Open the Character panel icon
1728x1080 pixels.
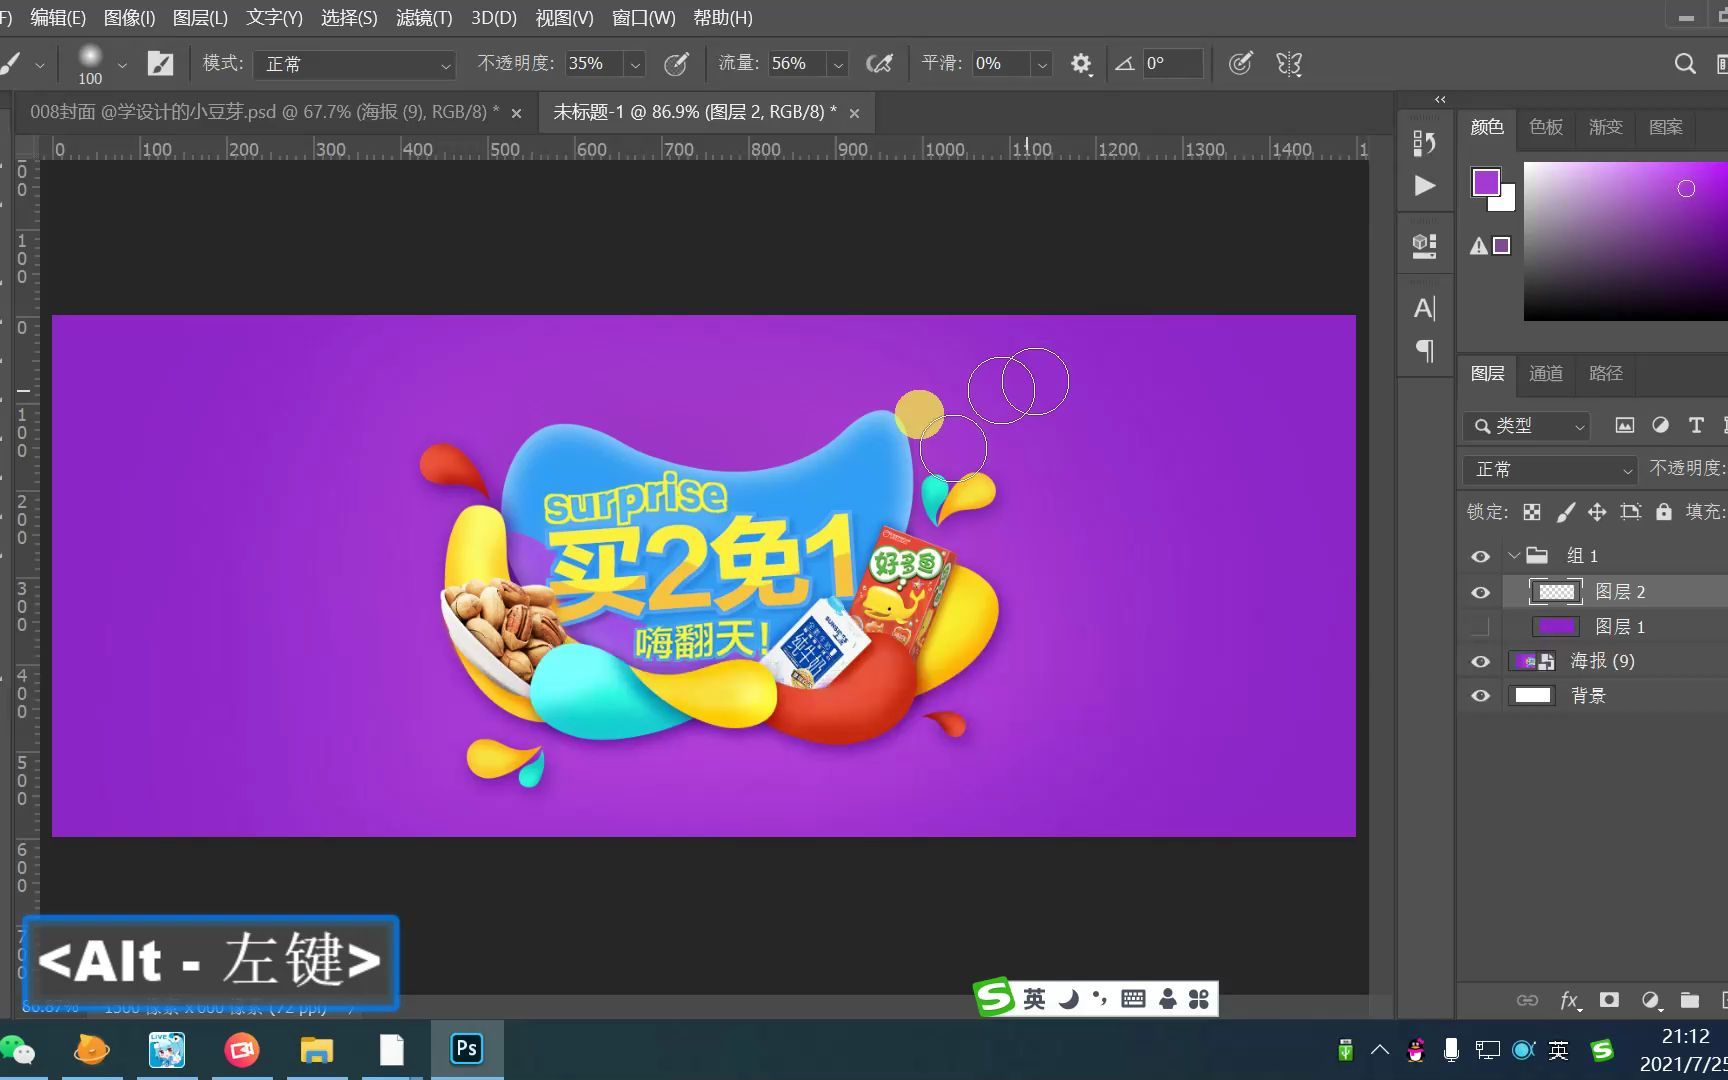(1425, 308)
